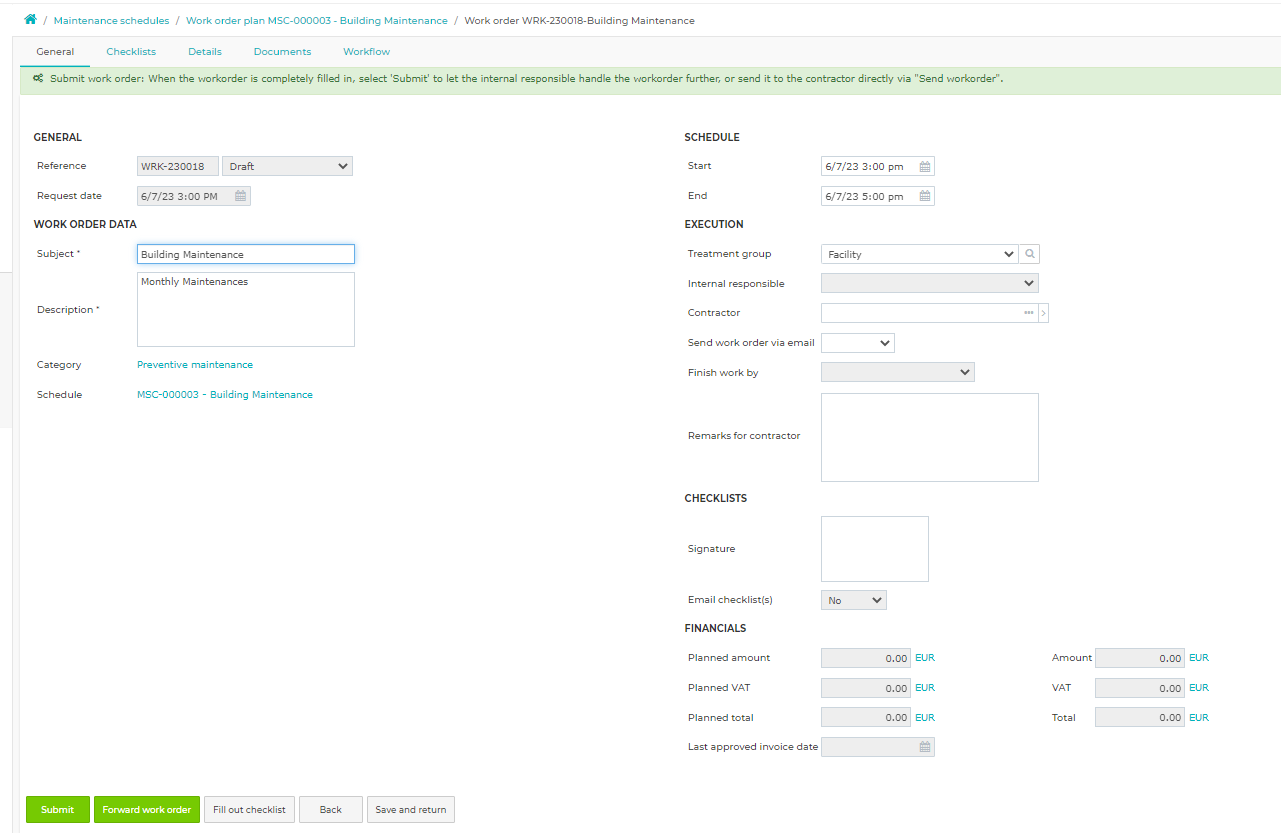Open the Preventive maintenance category link
Image resolution: width=1281 pixels, height=833 pixels.
pyautogui.click(x=195, y=365)
